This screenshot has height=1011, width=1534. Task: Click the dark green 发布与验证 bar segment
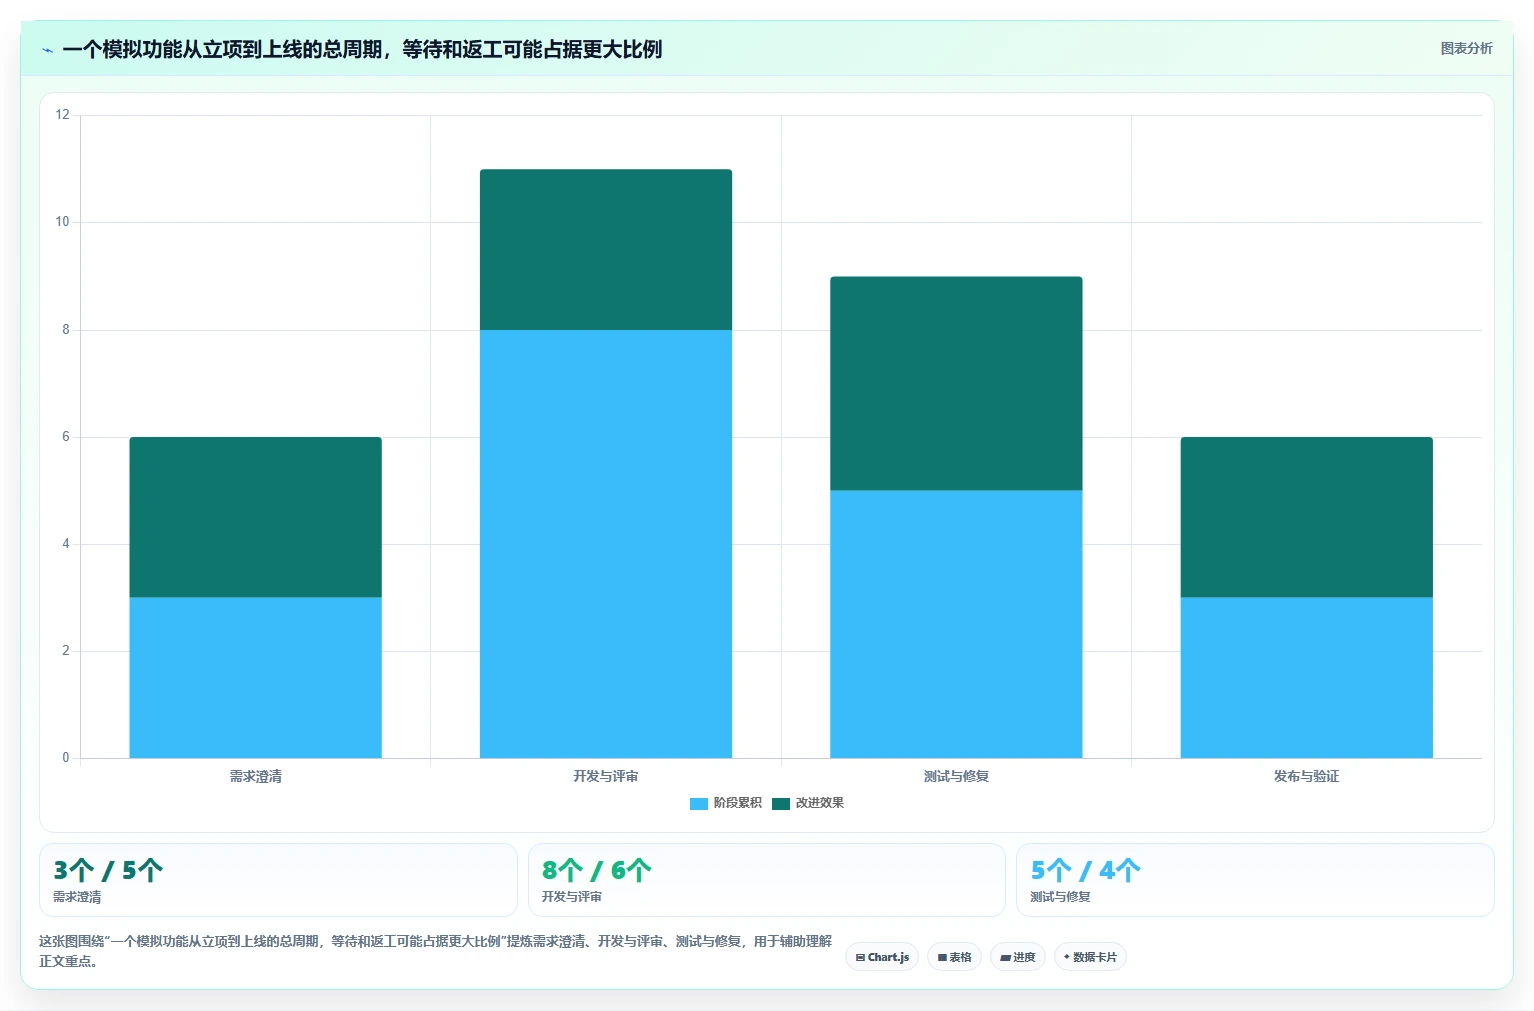click(x=1306, y=517)
